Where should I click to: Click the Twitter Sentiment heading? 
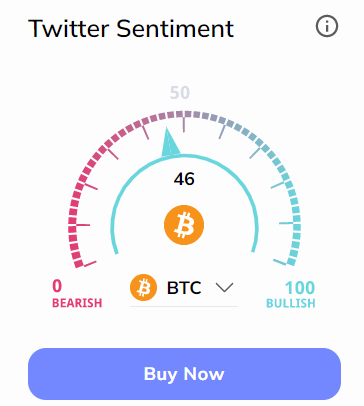[x=131, y=28]
